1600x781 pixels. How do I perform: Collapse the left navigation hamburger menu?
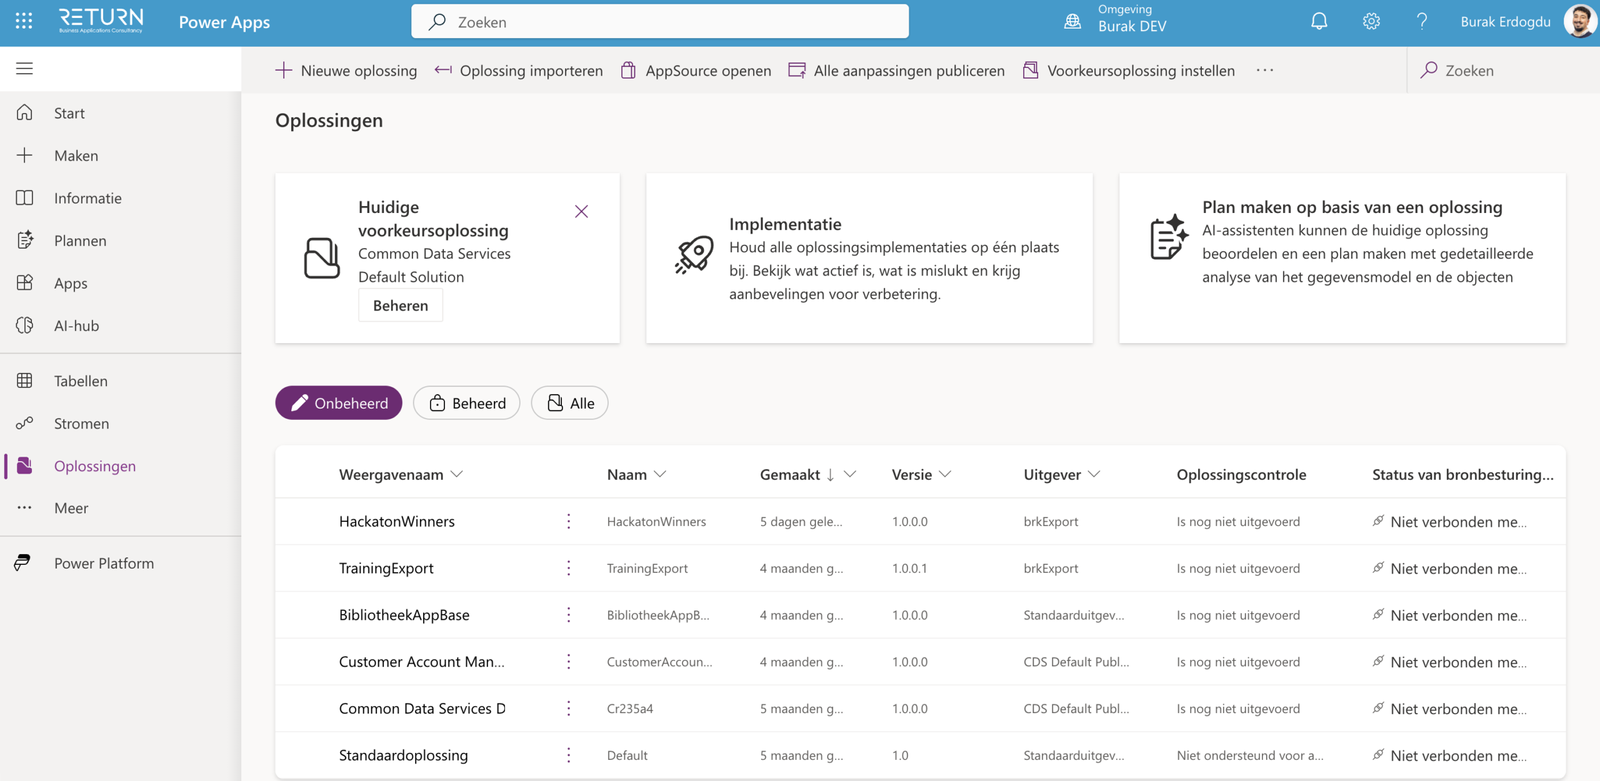[24, 68]
